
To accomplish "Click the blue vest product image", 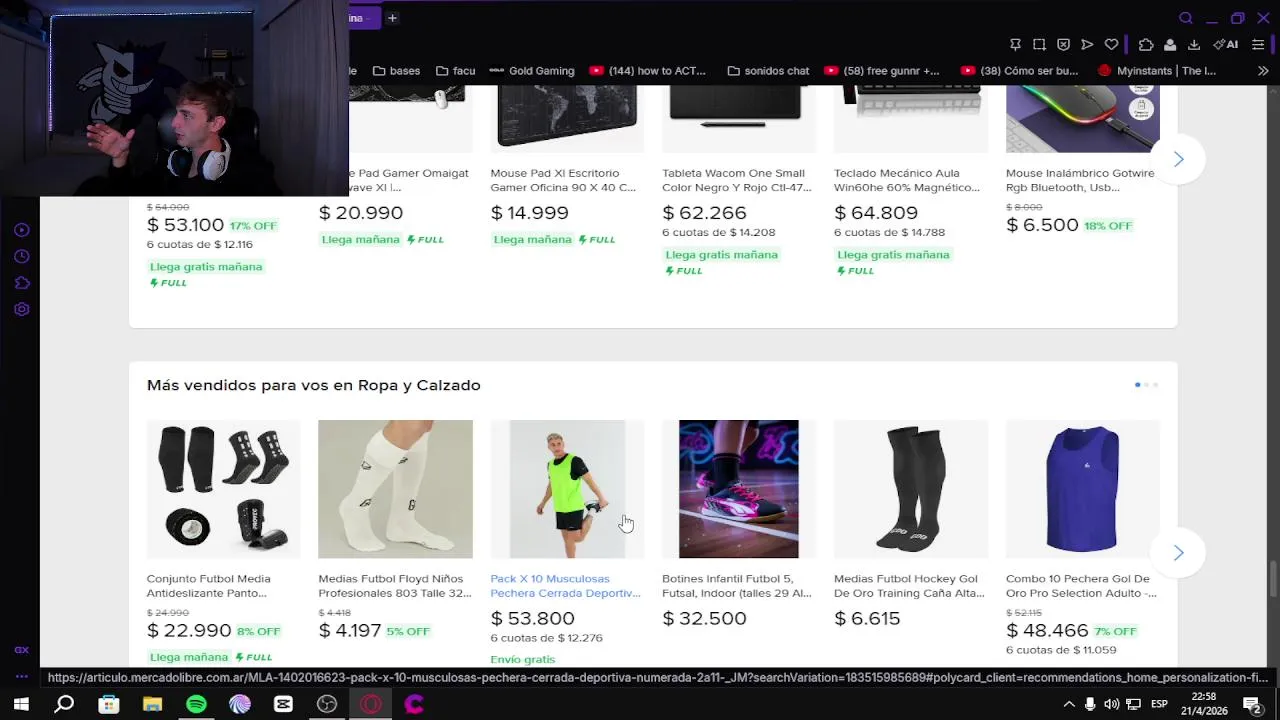I will click(x=1083, y=489).
